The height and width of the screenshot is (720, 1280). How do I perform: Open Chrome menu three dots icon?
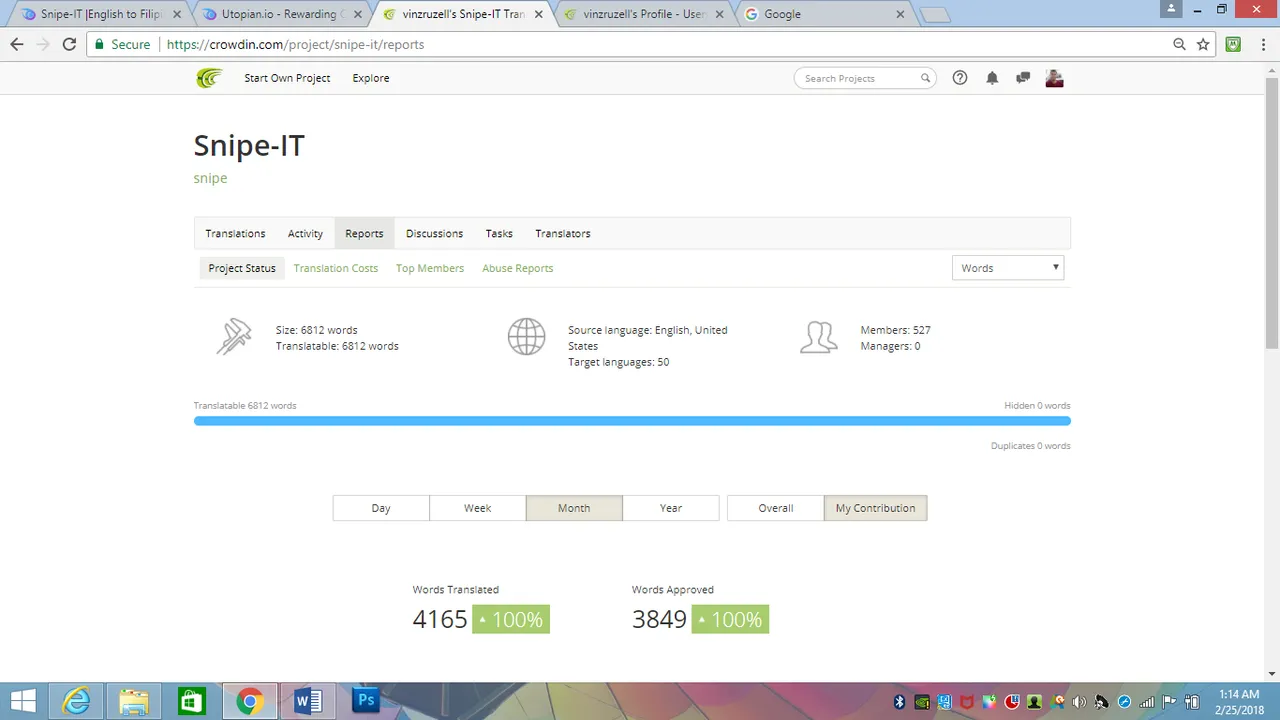[1262, 44]
